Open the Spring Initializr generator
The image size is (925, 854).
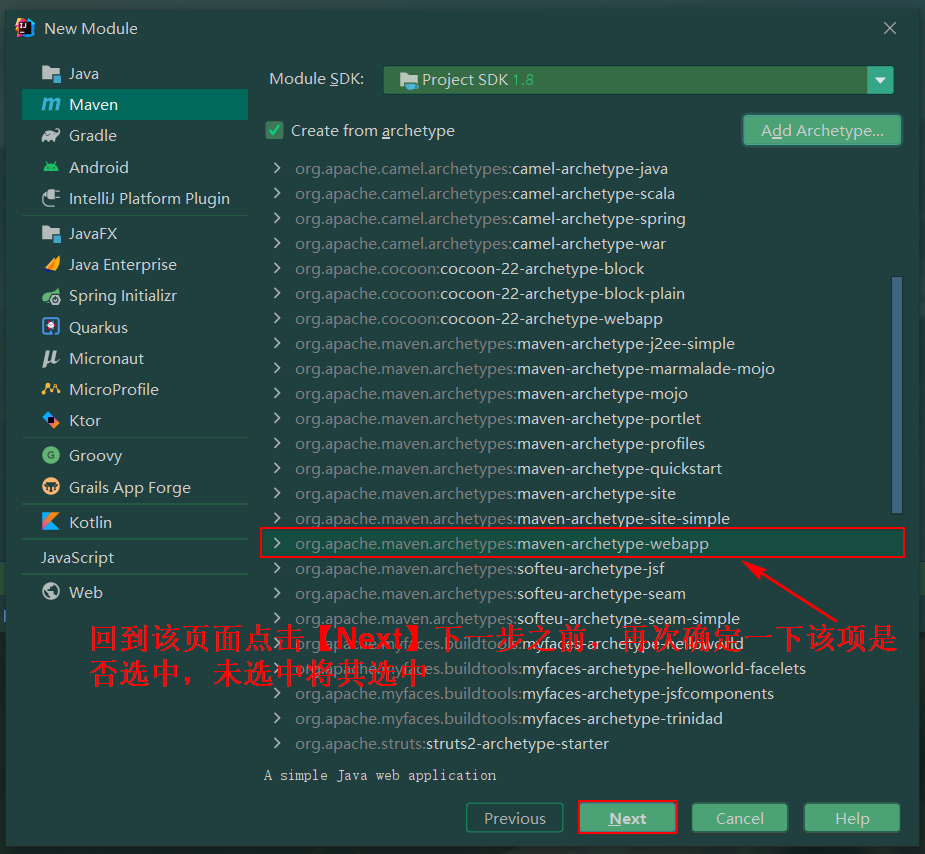51,295
